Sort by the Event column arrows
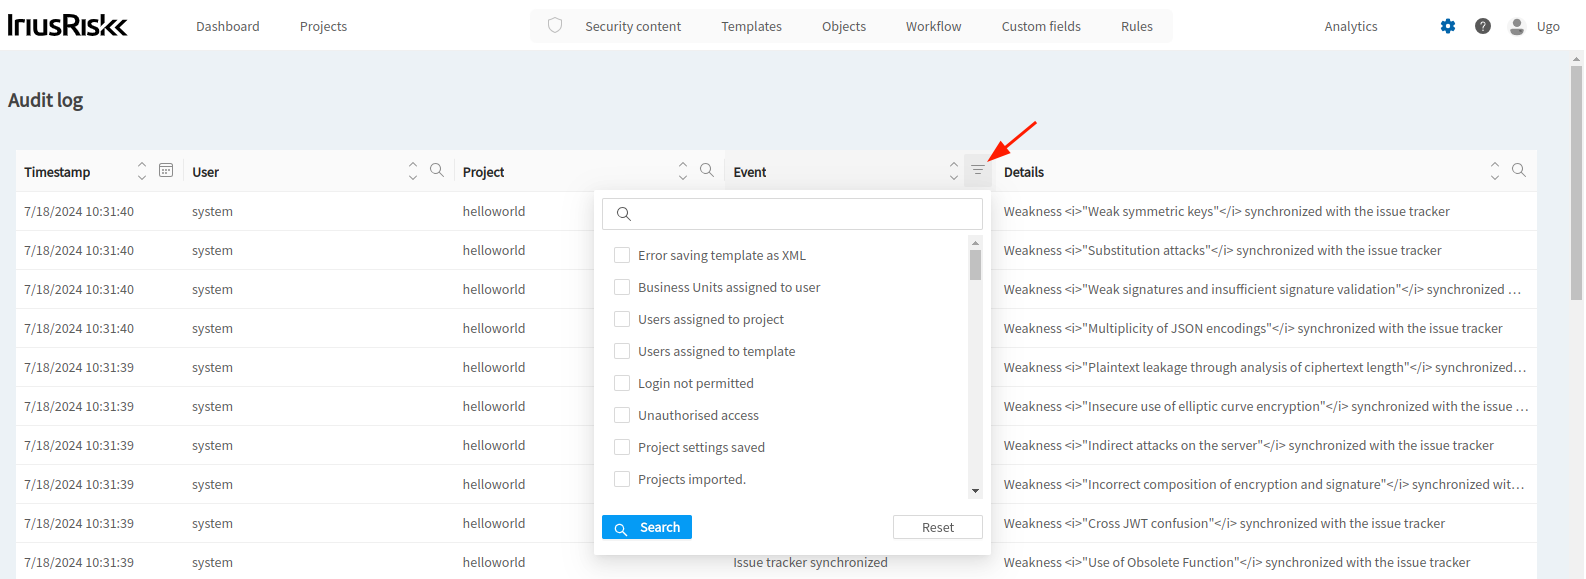 click(954, 171)
